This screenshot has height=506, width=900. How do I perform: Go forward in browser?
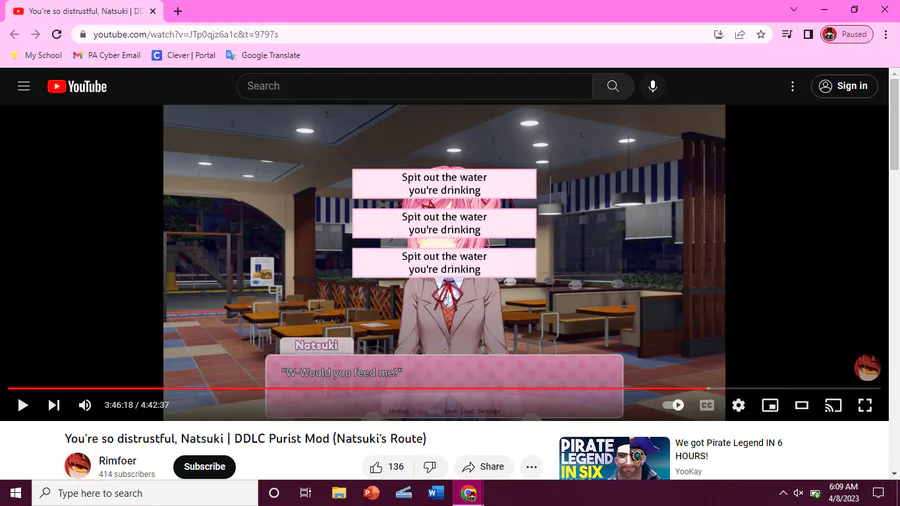[x=36, y=34]
